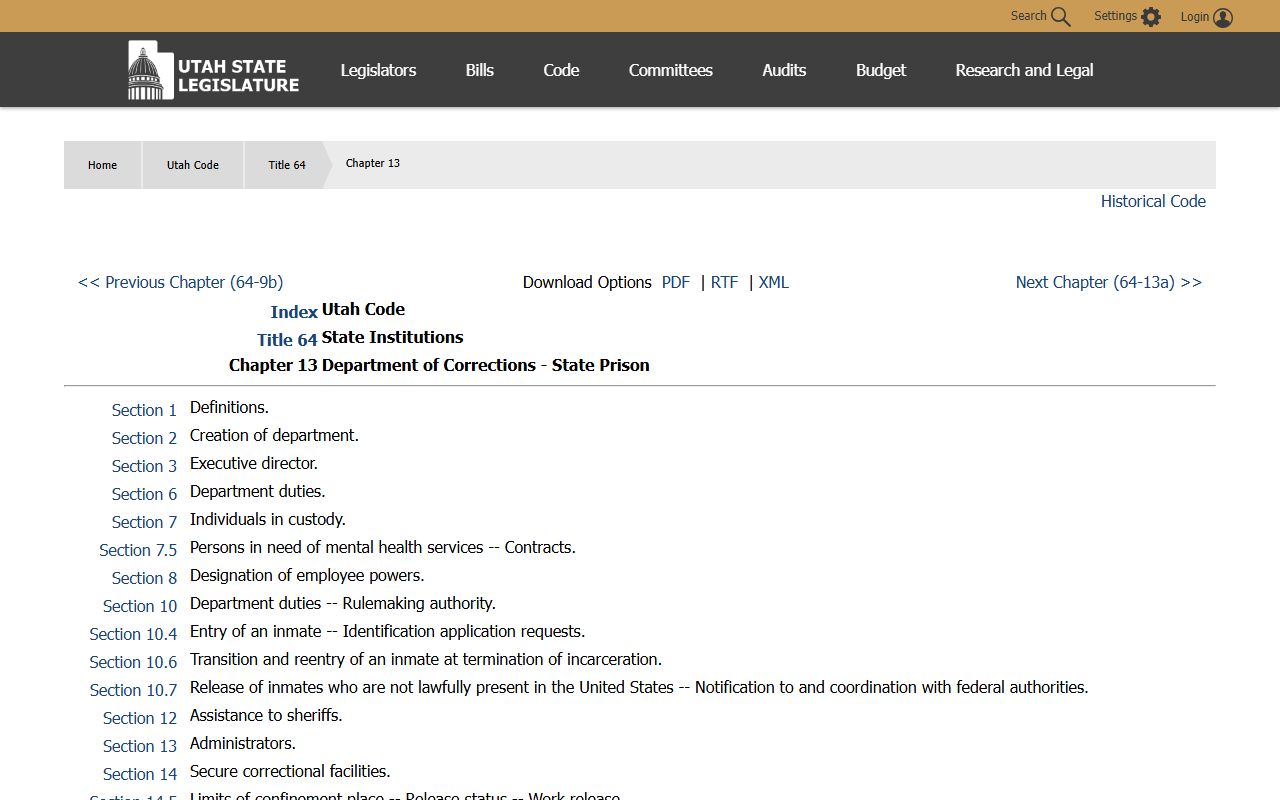Open Section 3 link
This screenshot has height=800, width=1280.
point(144,466)
